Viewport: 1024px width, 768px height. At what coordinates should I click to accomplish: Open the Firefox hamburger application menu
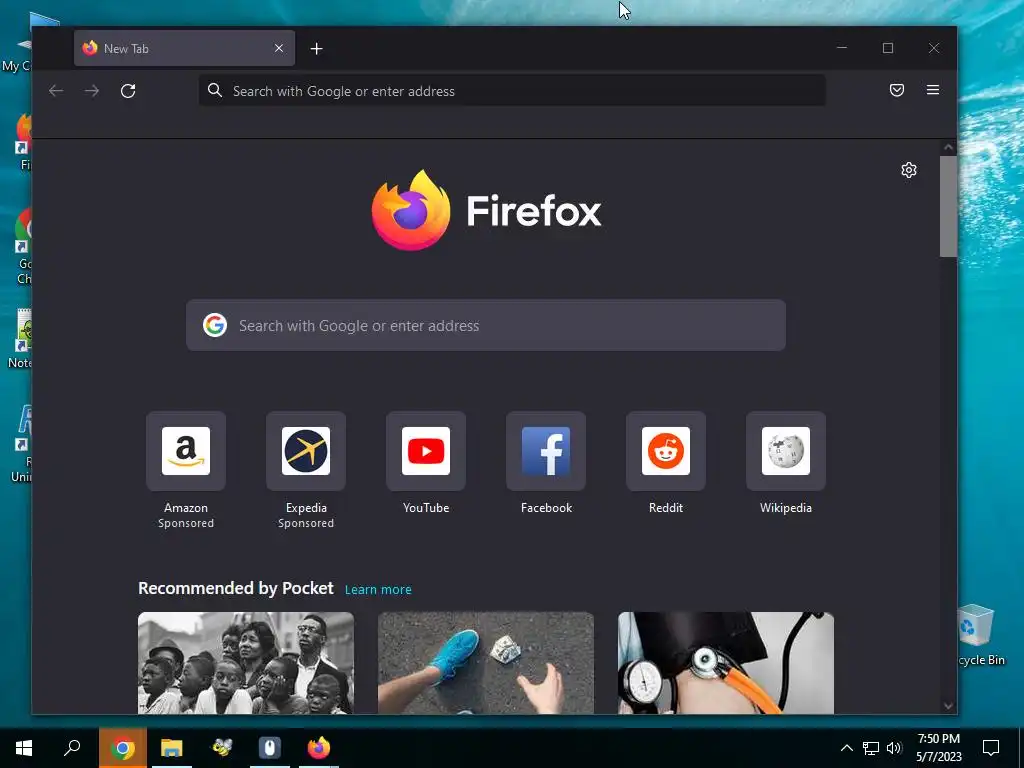tap(933, 90)
